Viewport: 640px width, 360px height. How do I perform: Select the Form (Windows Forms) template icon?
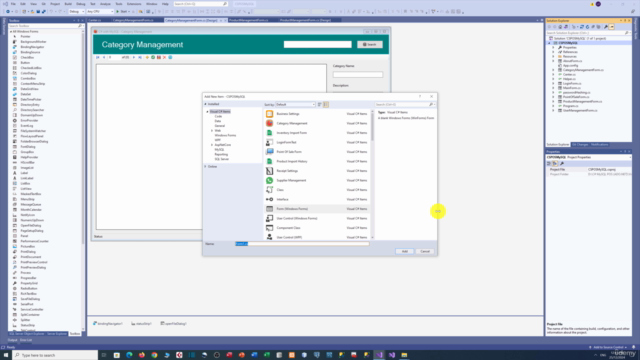coord(269,209)
